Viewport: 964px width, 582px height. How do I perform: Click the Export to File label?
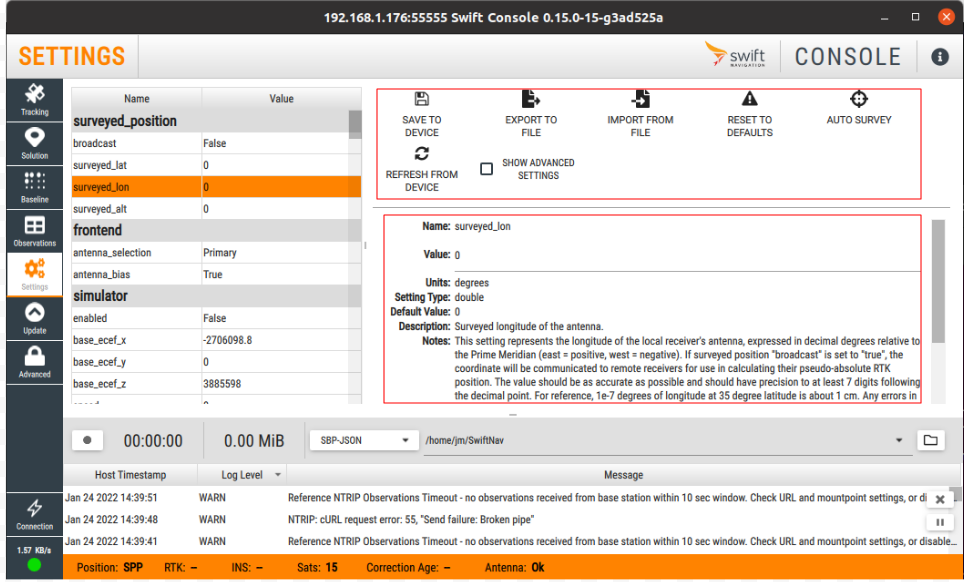(531, 126)
